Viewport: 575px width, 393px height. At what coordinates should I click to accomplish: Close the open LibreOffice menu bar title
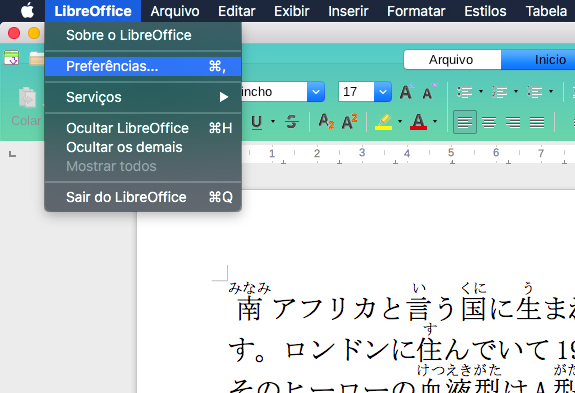[93, 11]
